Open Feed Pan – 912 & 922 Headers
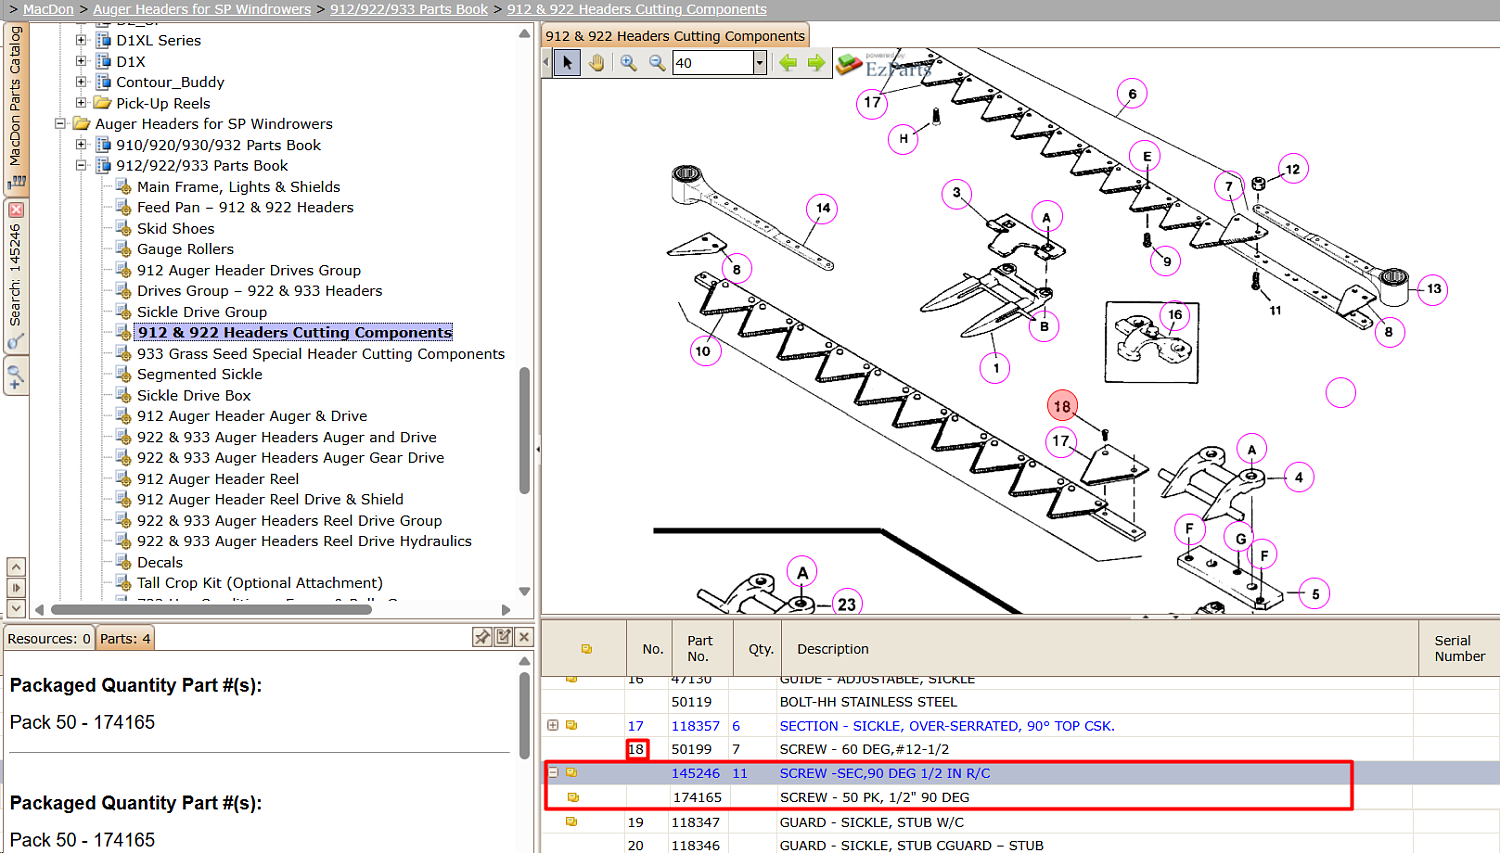1500x853 pixels. (x=245, y=208)
